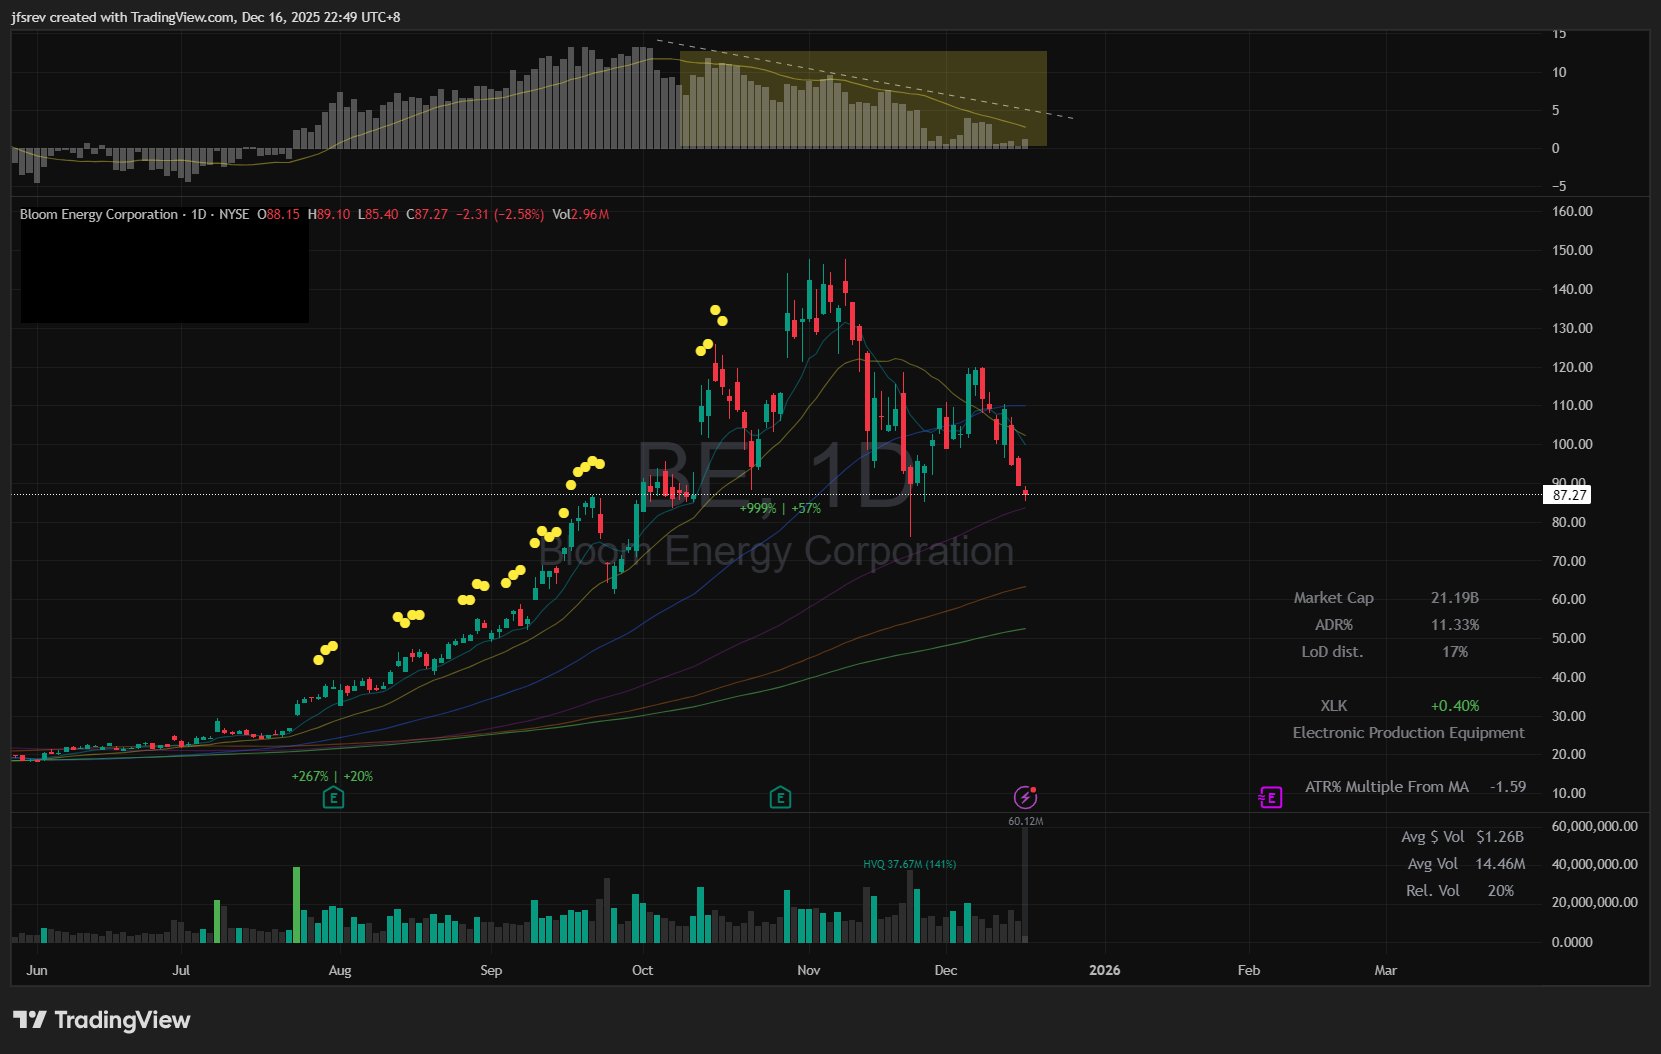Click Sep on the time axis
The image size is (1661, 1054).
[x=491, y=970]
